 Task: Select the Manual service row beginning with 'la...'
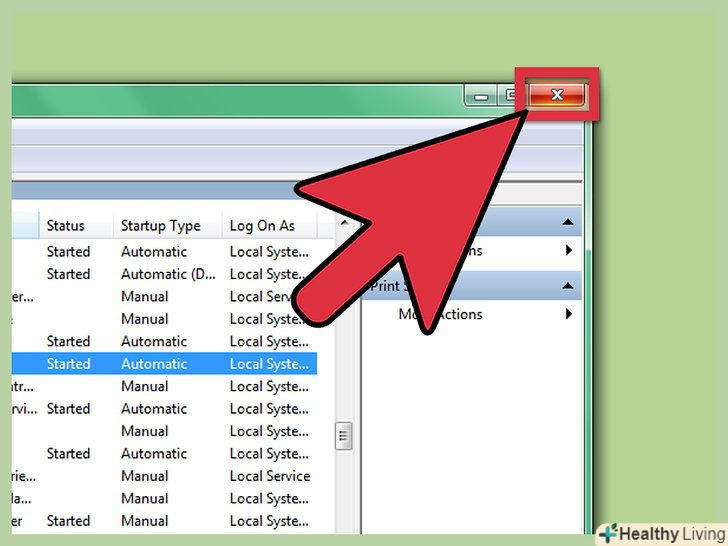coord(164,498)
